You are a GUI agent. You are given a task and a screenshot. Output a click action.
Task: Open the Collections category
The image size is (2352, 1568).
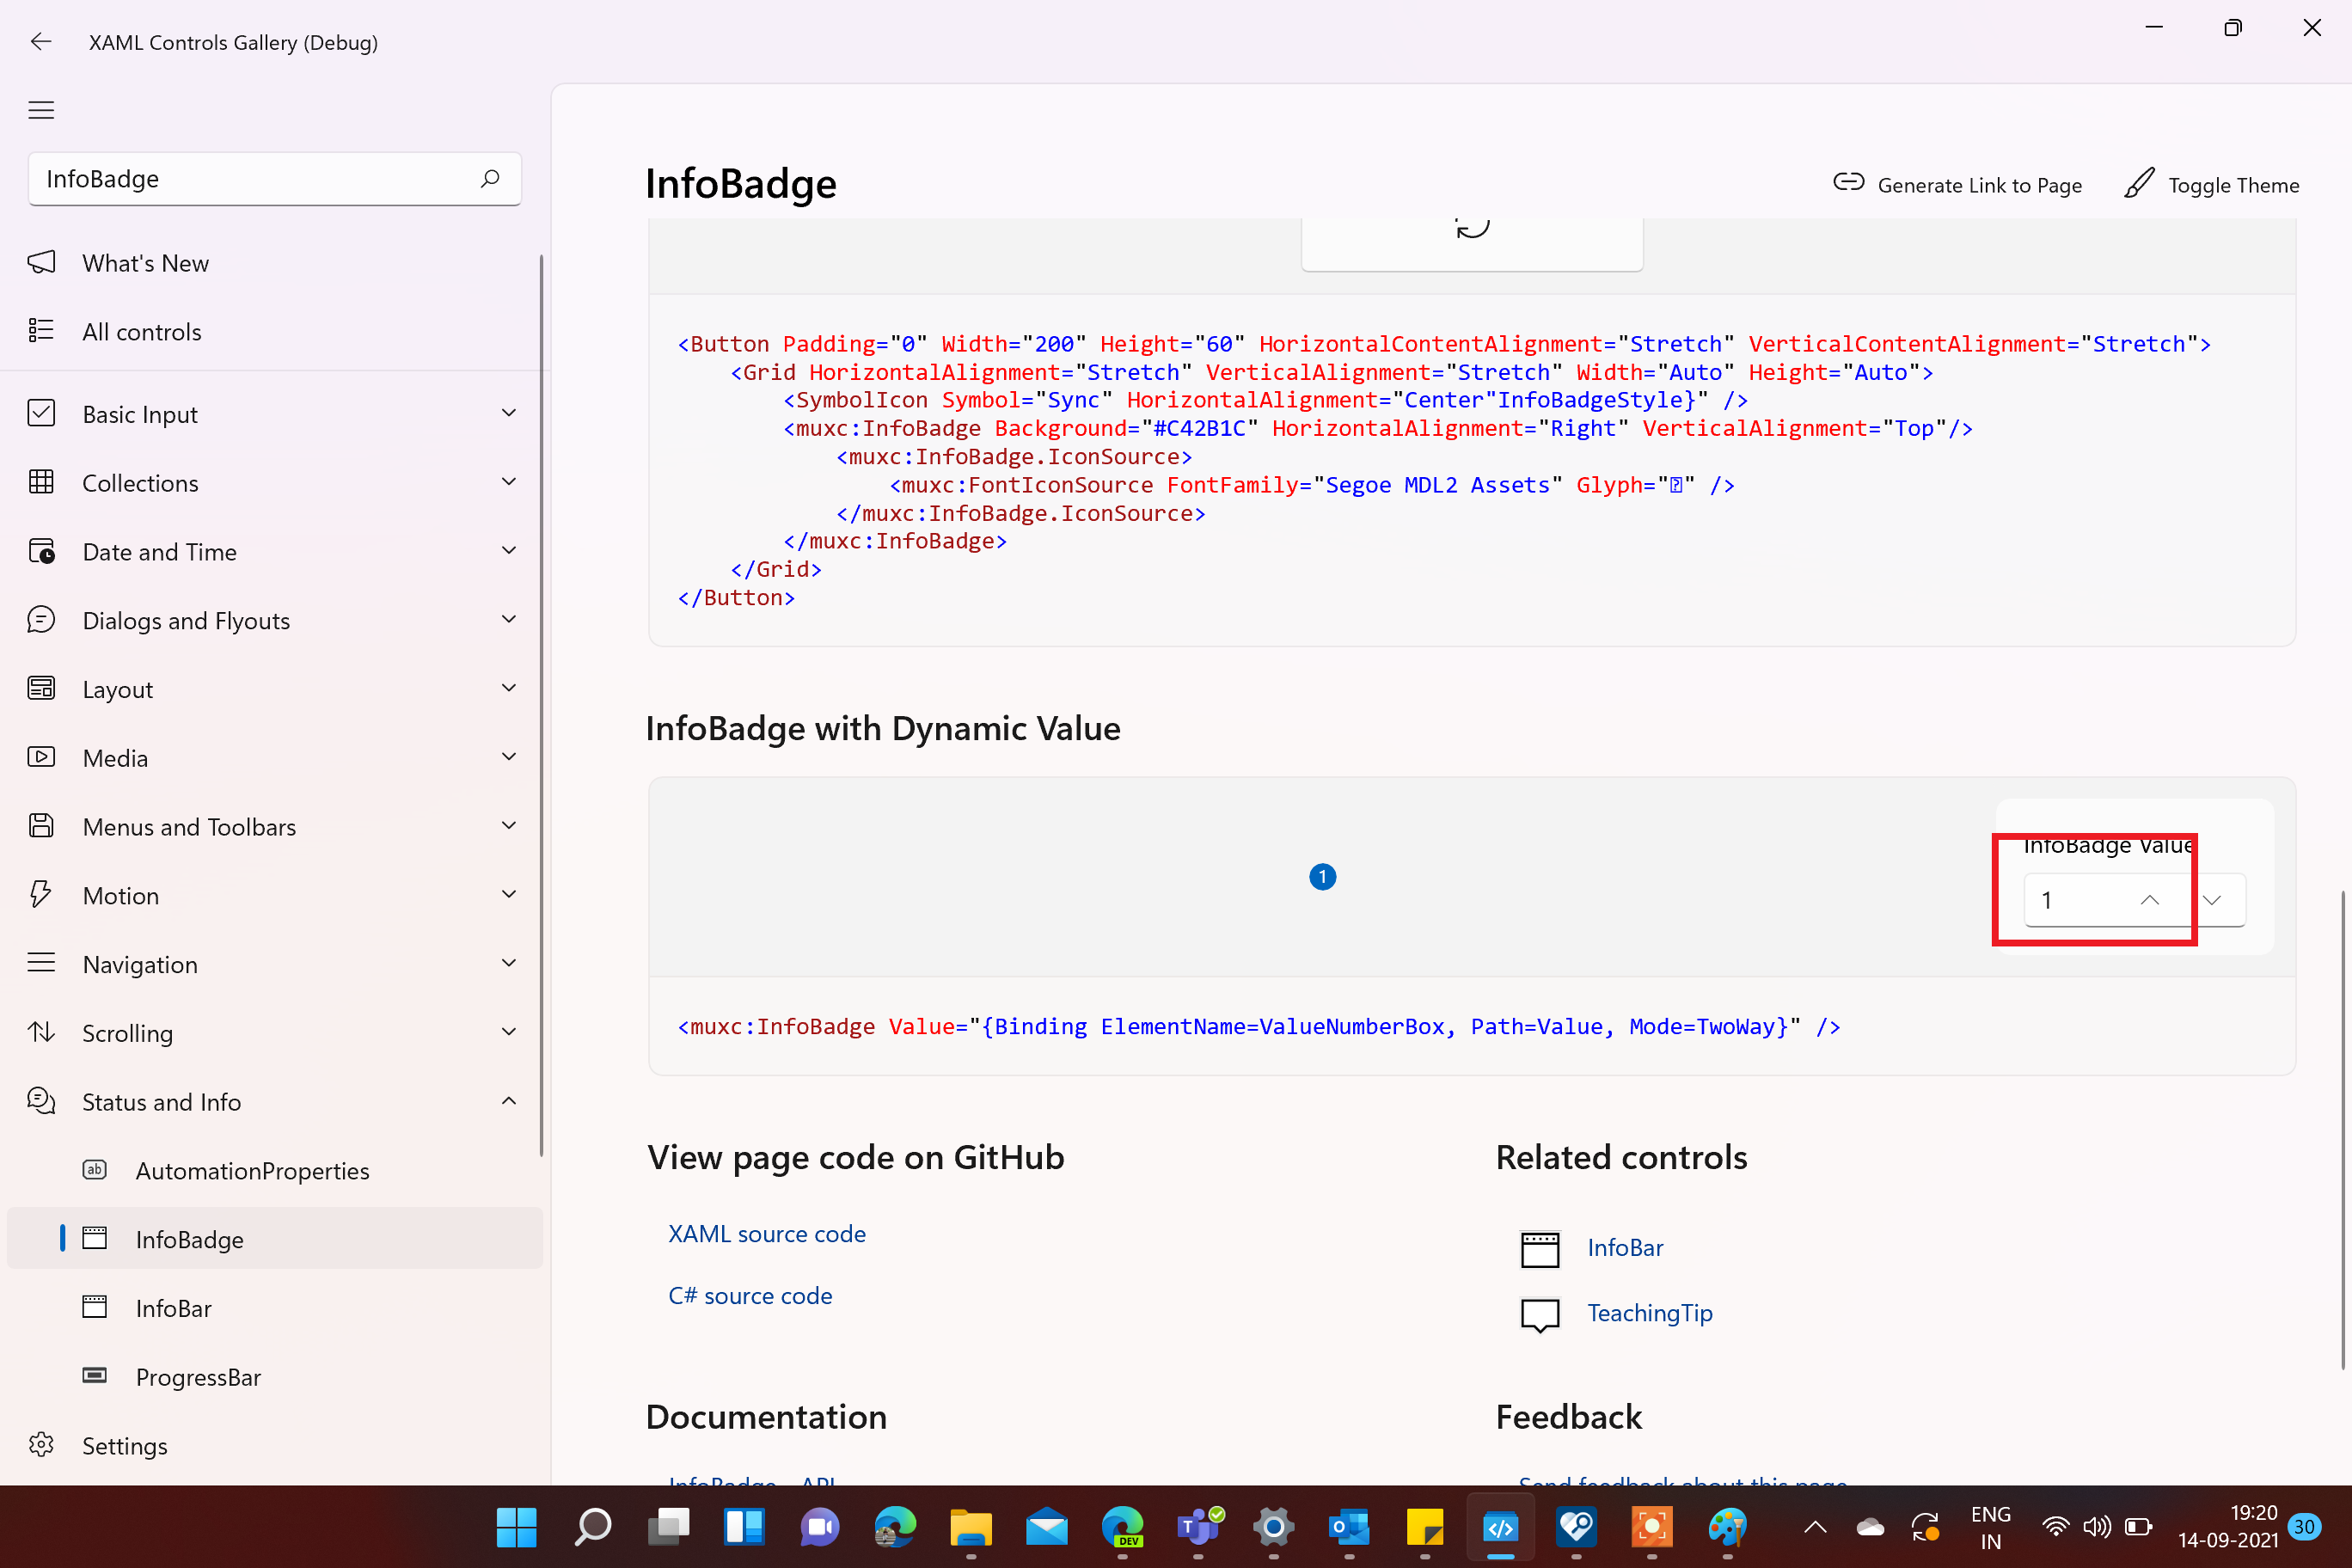pos(140,482)
